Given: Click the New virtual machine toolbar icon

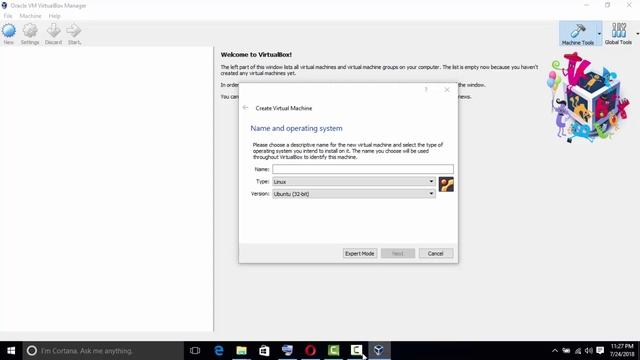Looking at the screenshot, I should pos(9,33).
